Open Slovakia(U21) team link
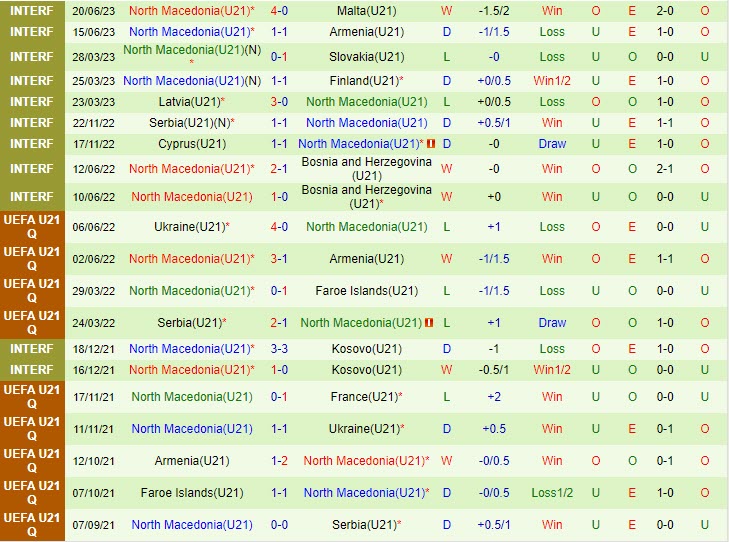Screen dimensions: 729x542 pyautogui.click(x=366, y=57)
